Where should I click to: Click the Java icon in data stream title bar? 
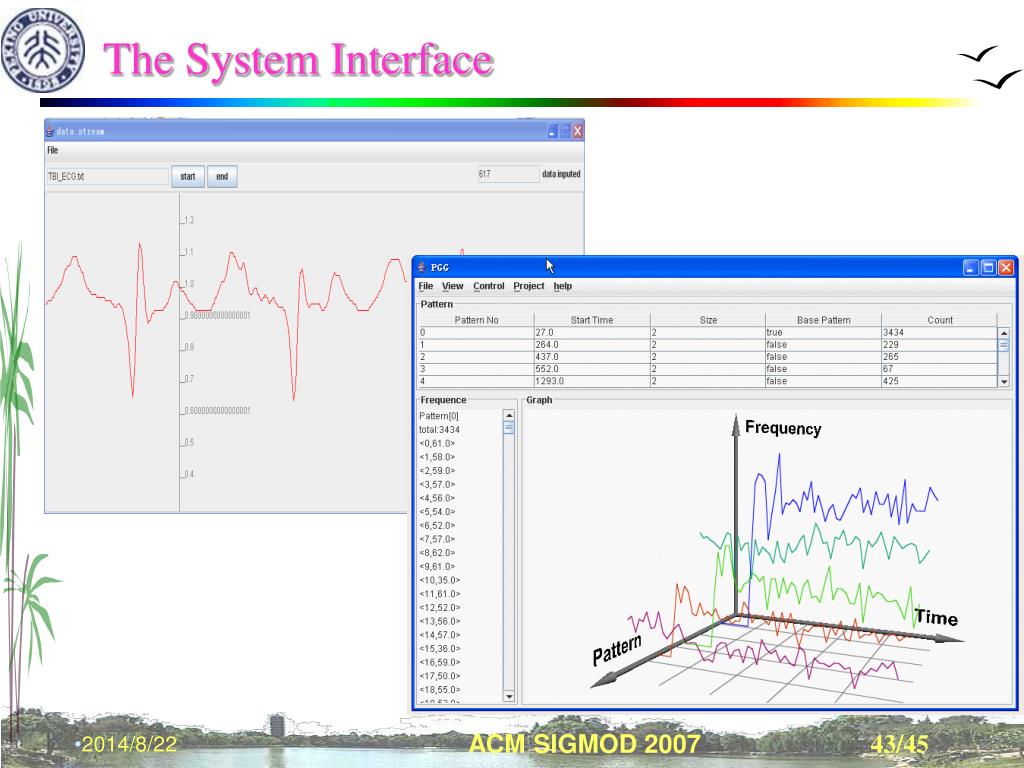(50, 131)
